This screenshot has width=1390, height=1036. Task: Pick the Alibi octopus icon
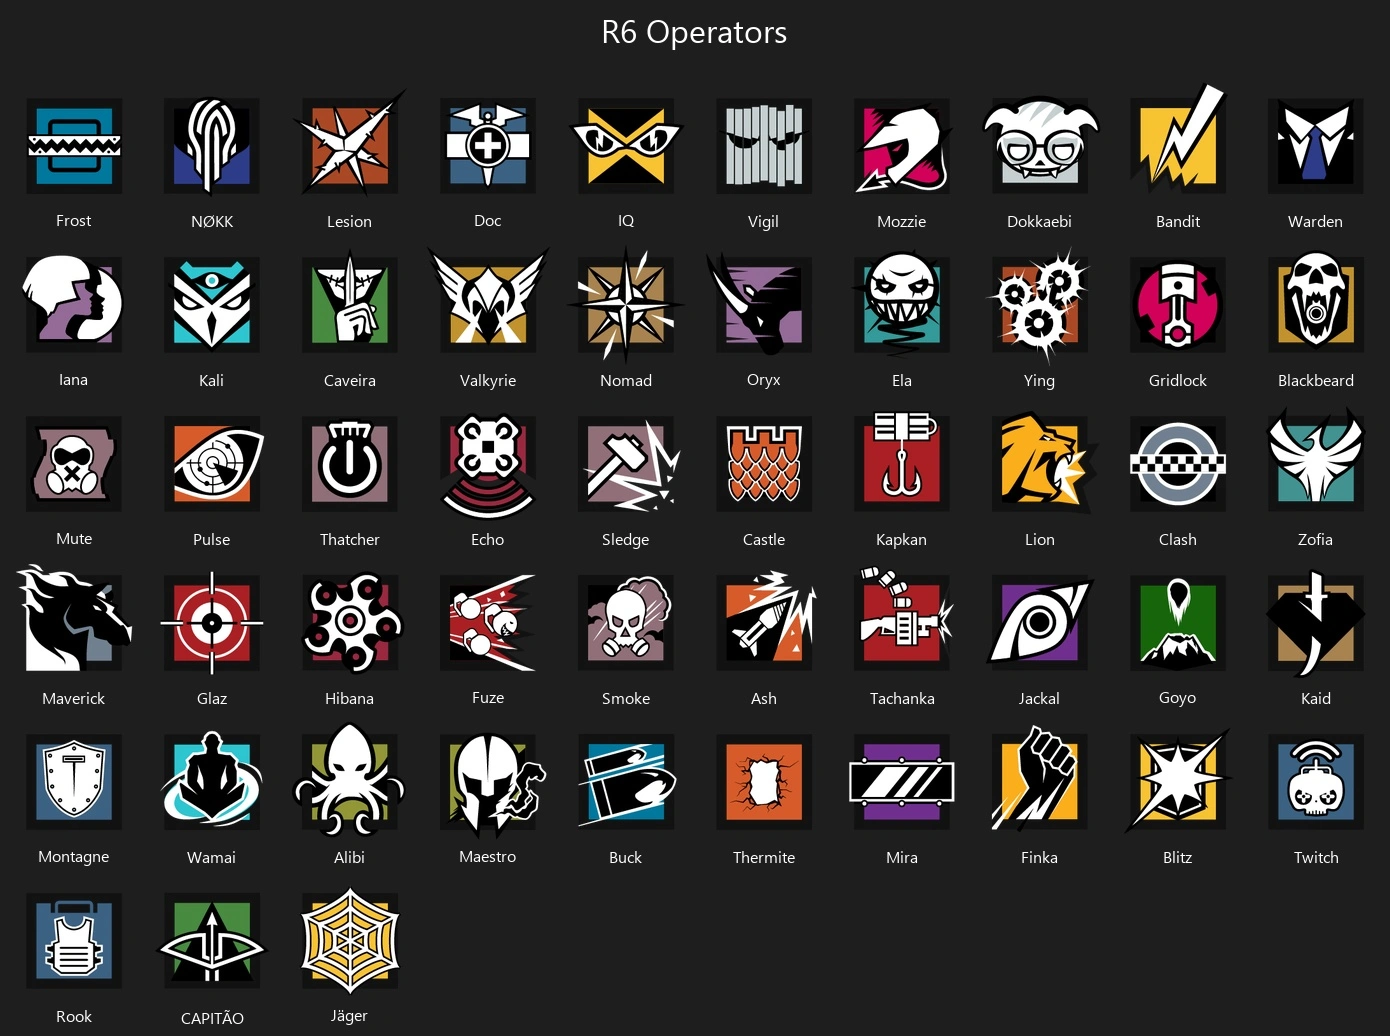pyautogui.click(x=350, y=780)
